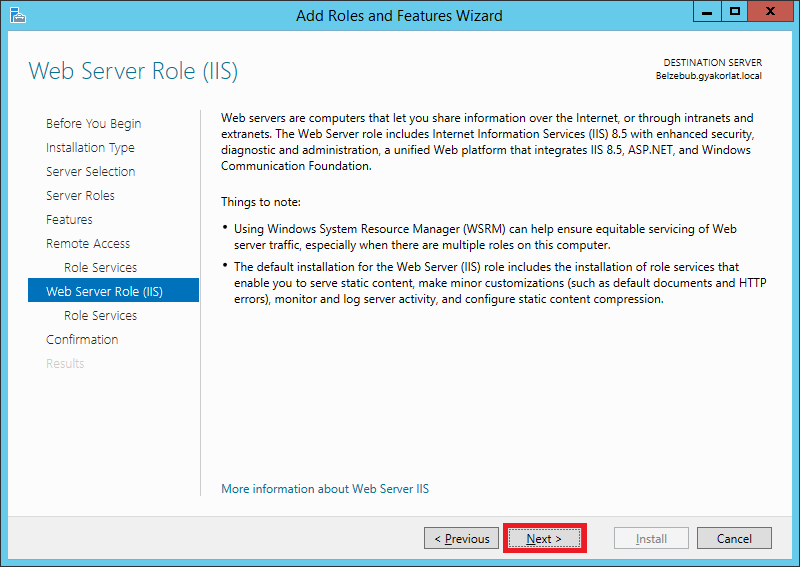Click the DESTINATION SERVER label
The height and width of the screenshot is (567, 800).
[x=713, y=63]
